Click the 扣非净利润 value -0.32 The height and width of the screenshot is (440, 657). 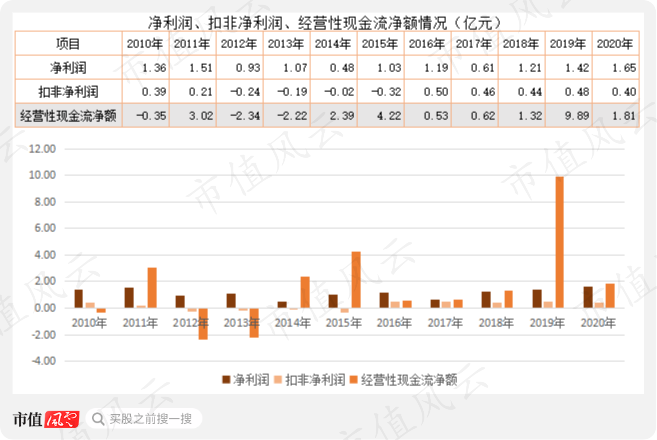[x=386, y=91]
